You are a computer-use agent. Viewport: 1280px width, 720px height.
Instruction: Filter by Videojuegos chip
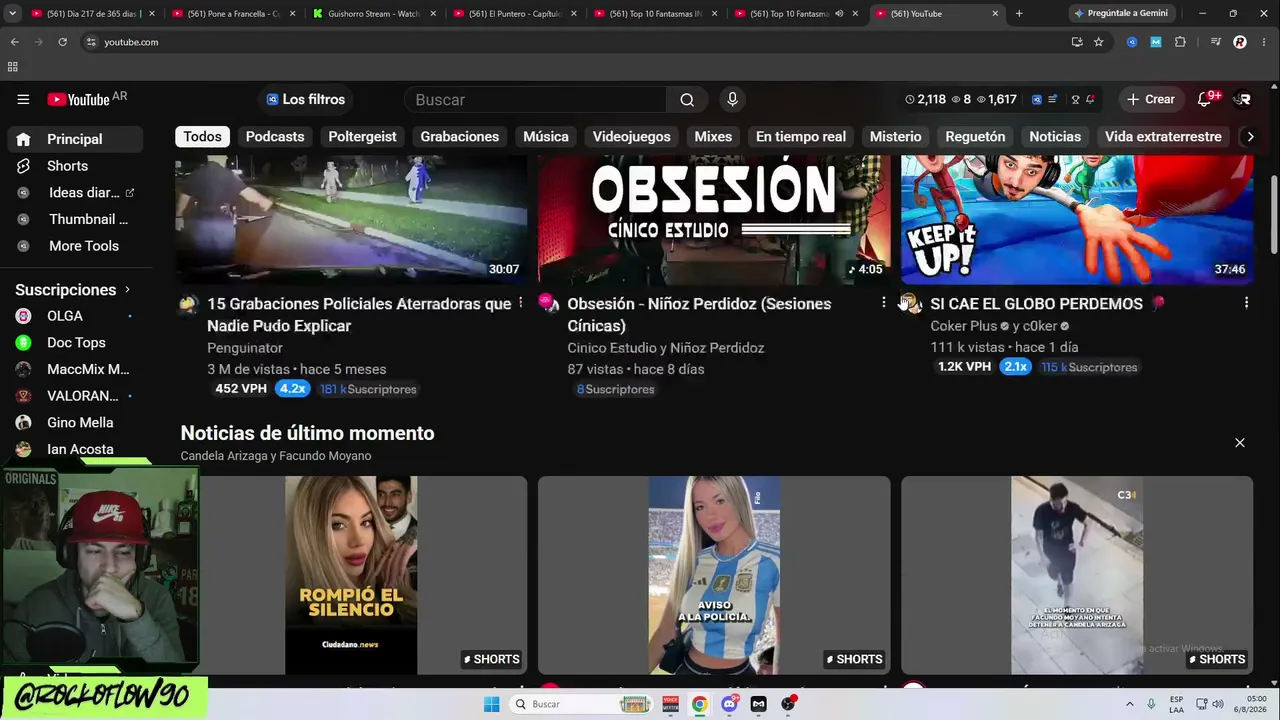pyautogui.click(x=631, y=136)
